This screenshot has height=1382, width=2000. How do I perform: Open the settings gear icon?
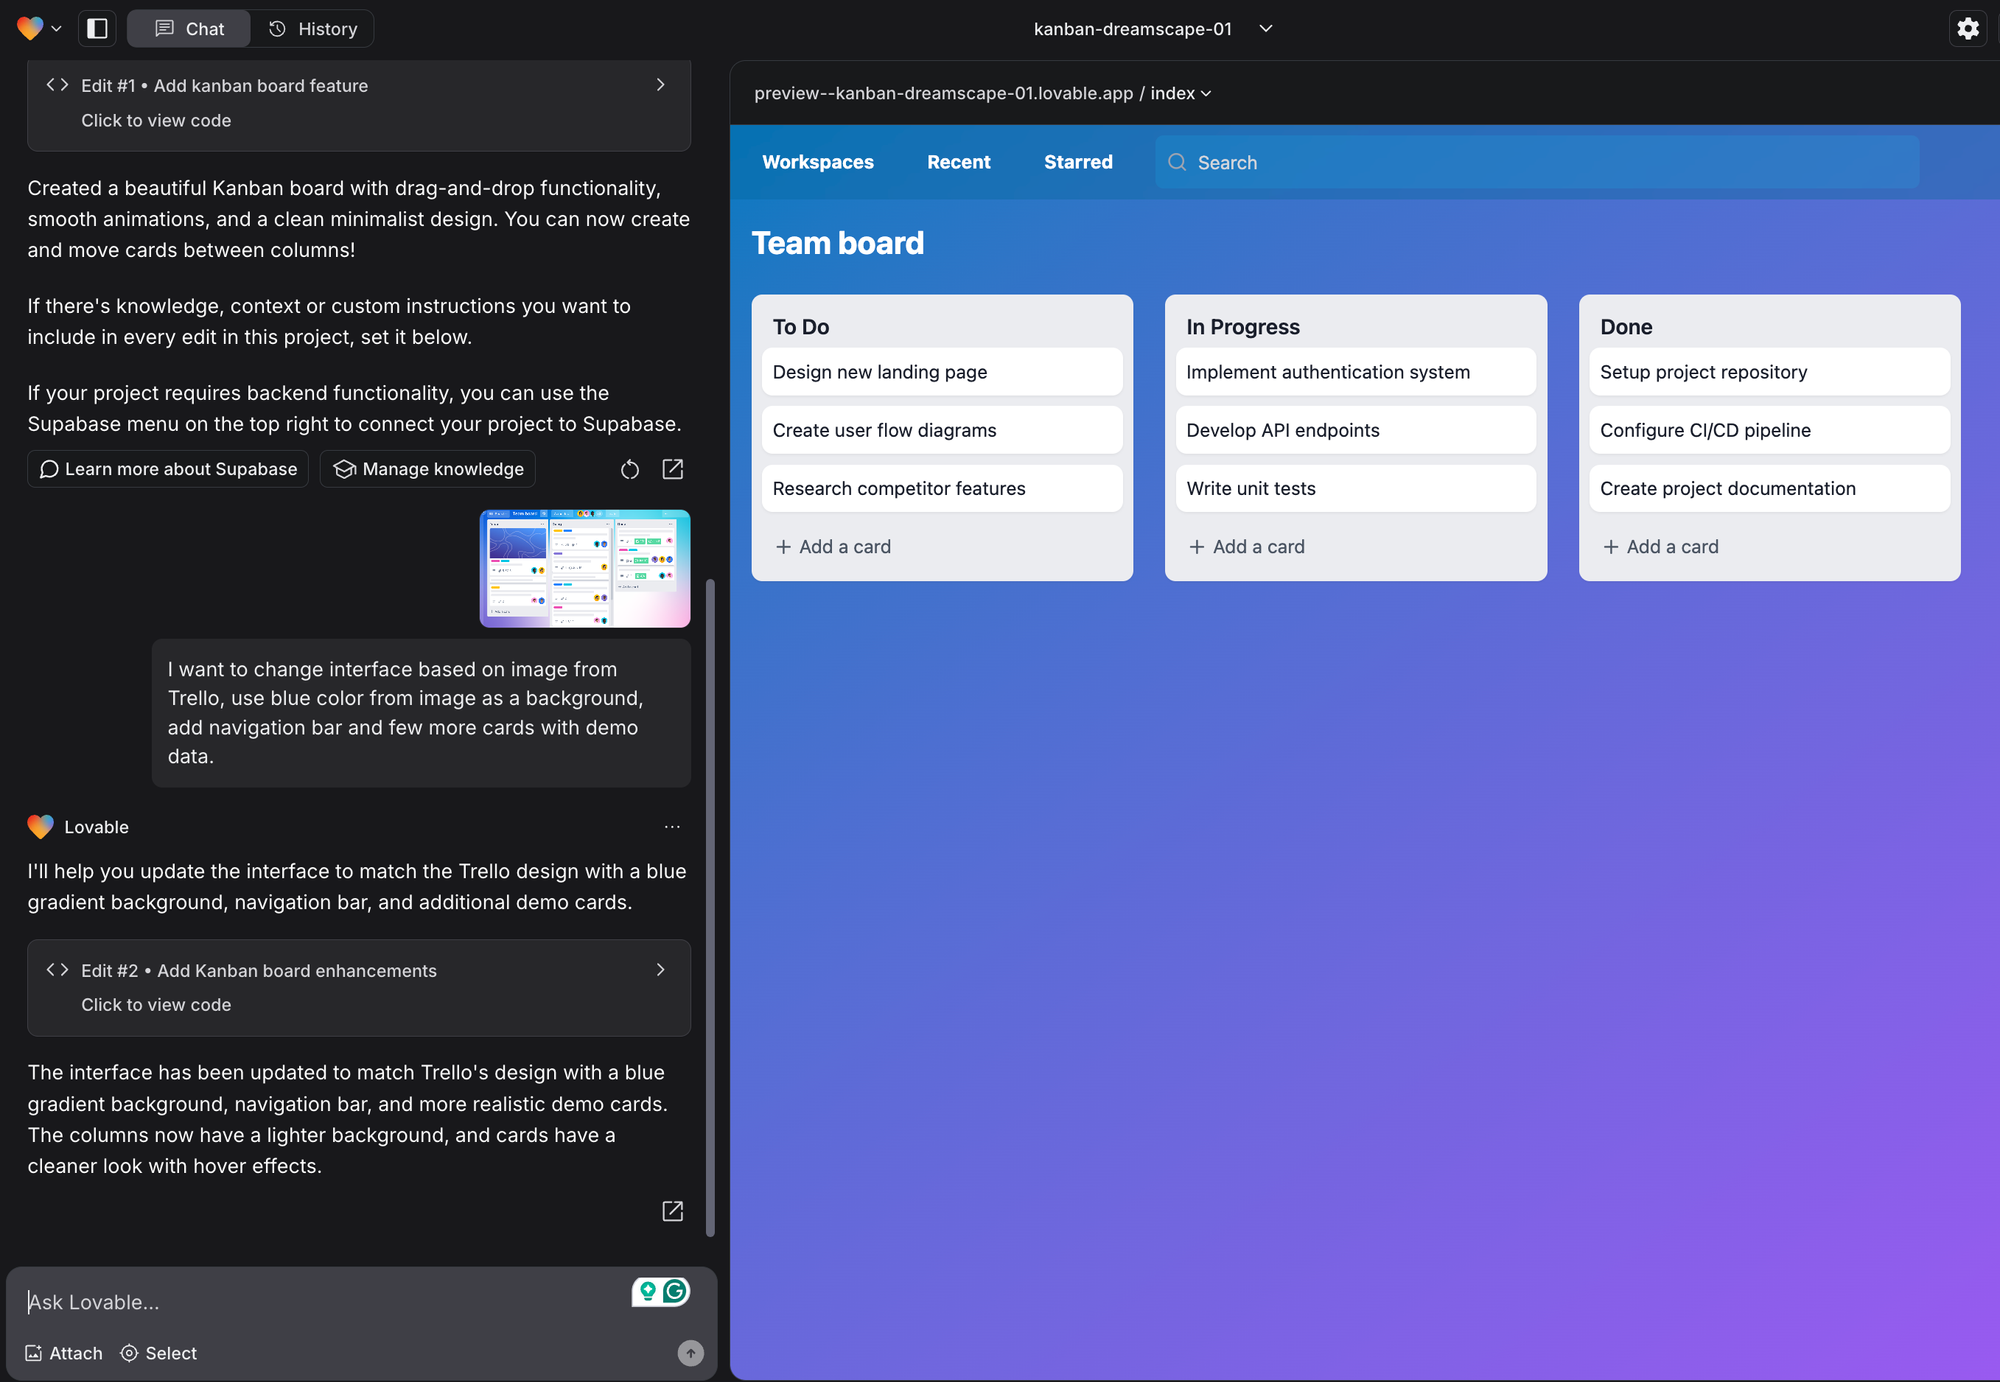click(1967, 28)
